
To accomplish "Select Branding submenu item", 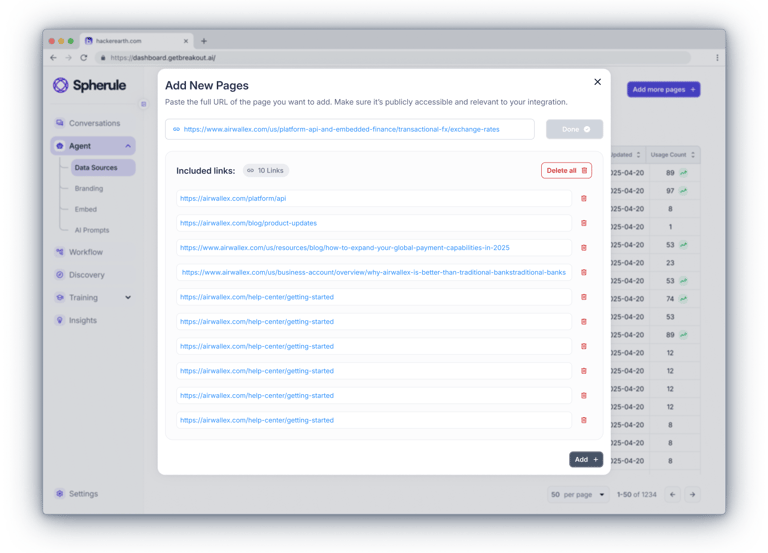I will pos(89,189).
